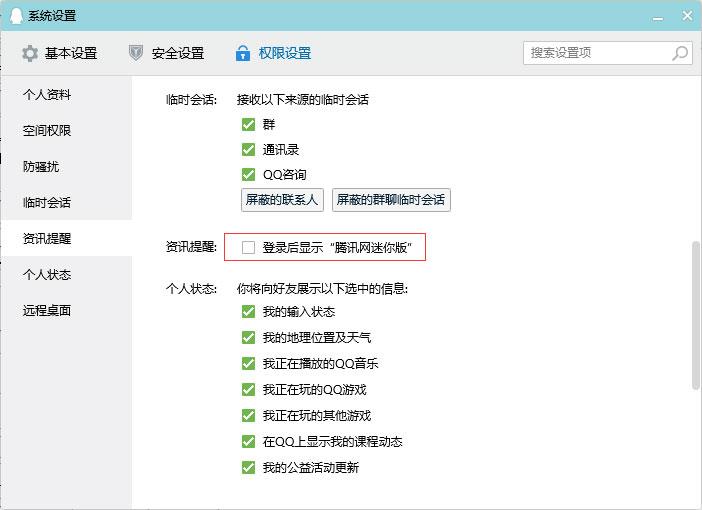This screenshot has height=510, width=702.
Task: Switch to the 安全设置 tab
Action: pyautogui.click(x=167, y=53)
